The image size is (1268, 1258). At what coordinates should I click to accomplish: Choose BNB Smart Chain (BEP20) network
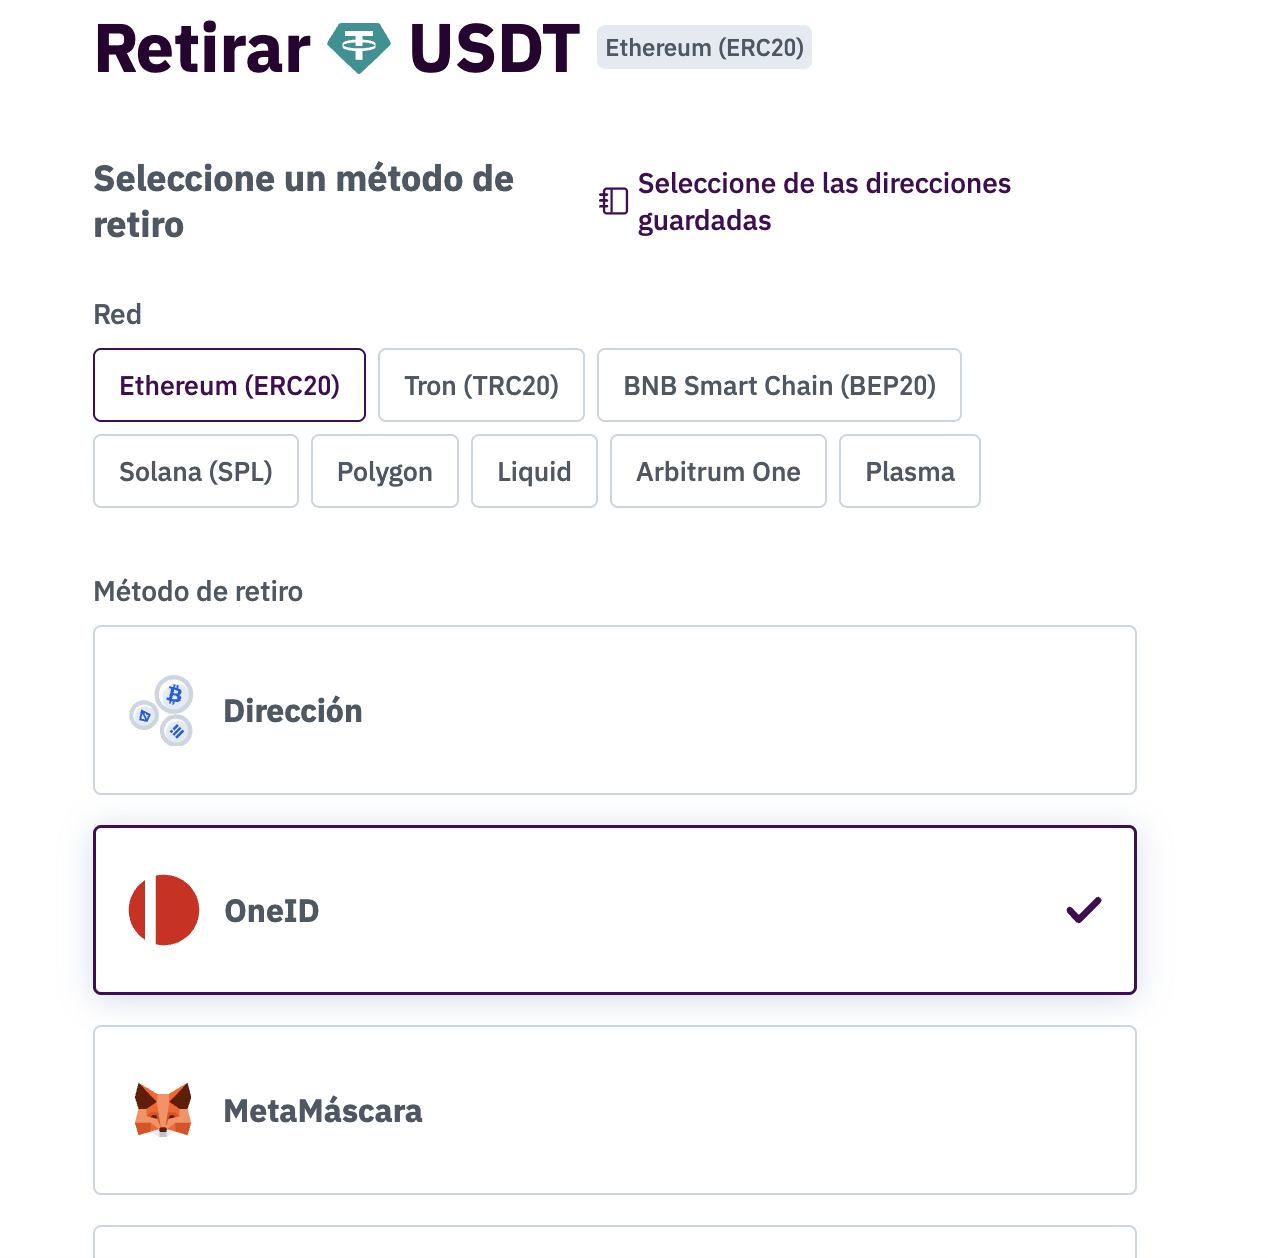click(x=779, y=385)
